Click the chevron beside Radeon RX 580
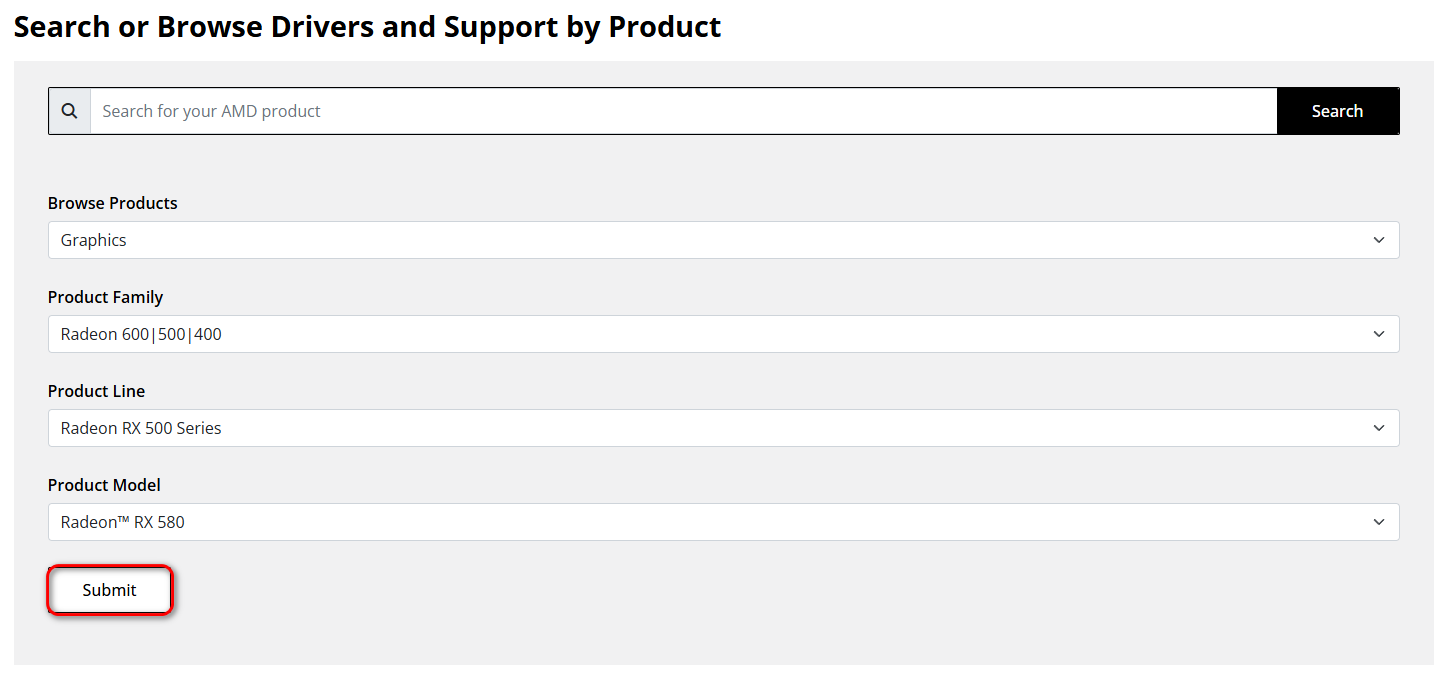The image size is (1440, 692). point(1379,521)
